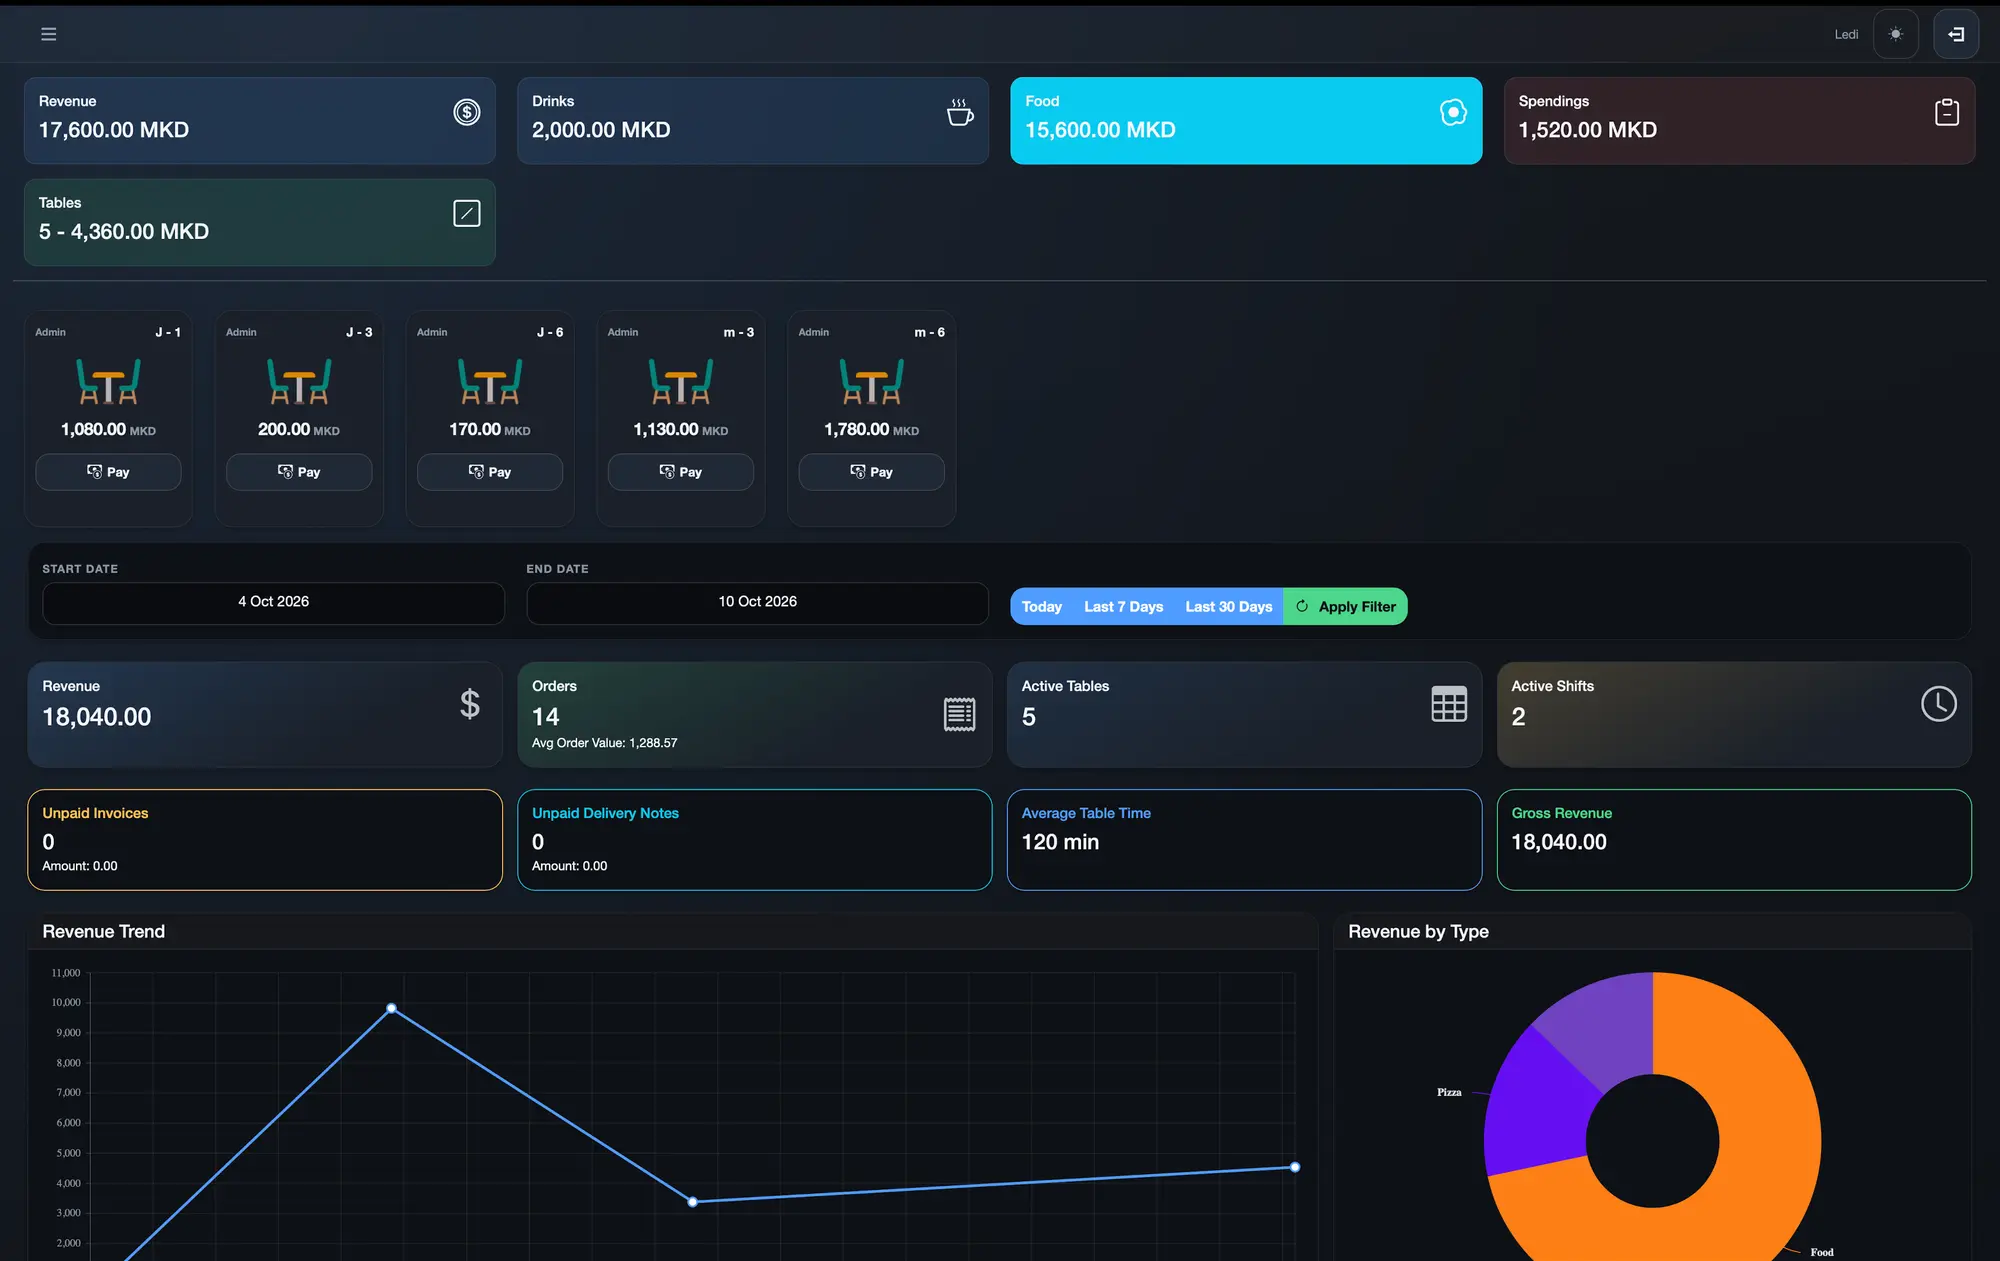Select the Today filter
The width and height of the screenshot is (2000, 1261).
[1042, 606]
